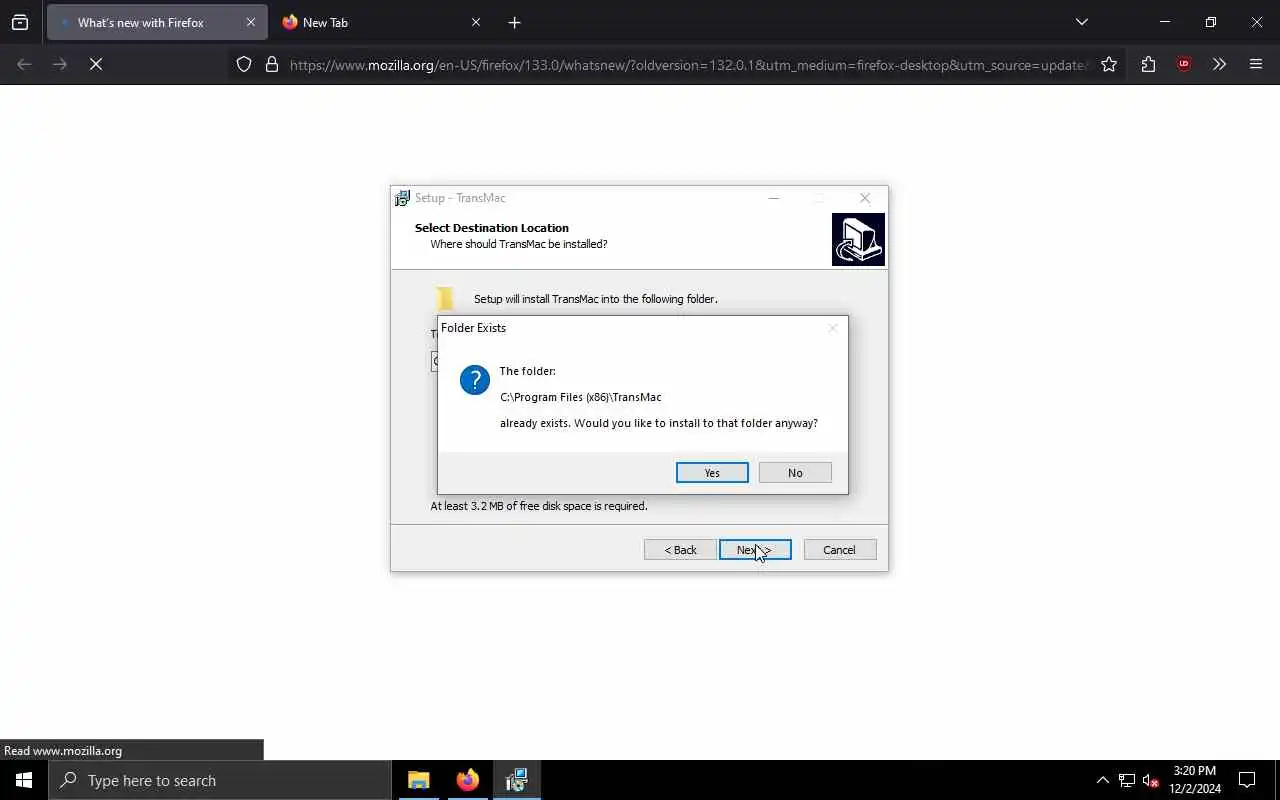
Task: Click the taskbar search box
Action: click(x=220, y=780)
